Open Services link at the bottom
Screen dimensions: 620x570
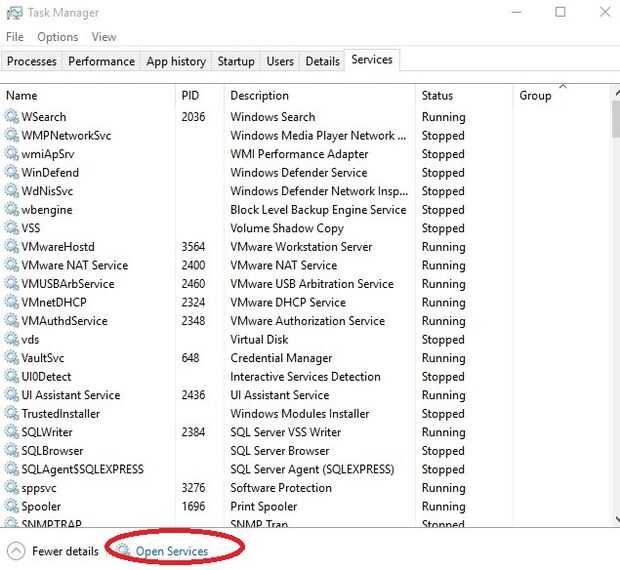[x=172, y=551]
